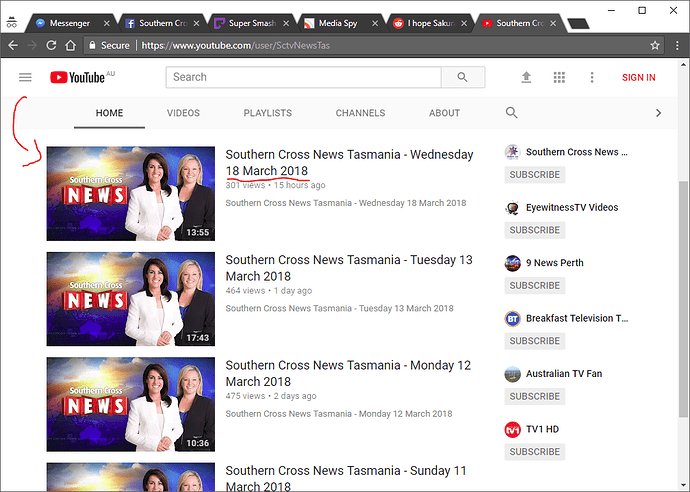Viewport: 690px width, 492px height.
Task: Close the Media Spy tab
Action: coord(375,23)
